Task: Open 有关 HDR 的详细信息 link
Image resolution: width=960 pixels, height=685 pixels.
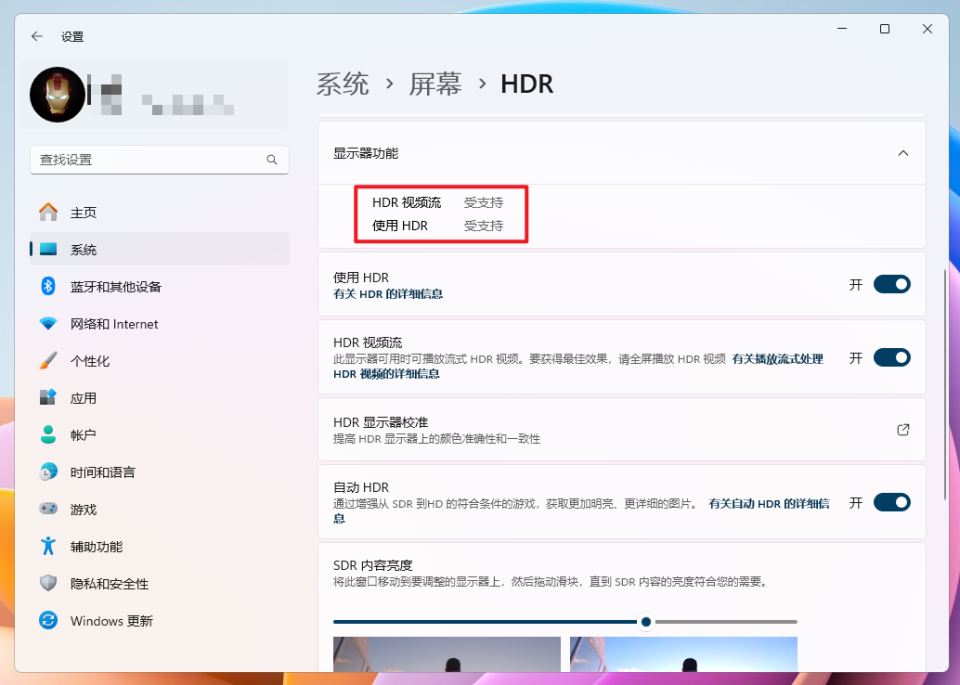Action: [x=388, y=294]
